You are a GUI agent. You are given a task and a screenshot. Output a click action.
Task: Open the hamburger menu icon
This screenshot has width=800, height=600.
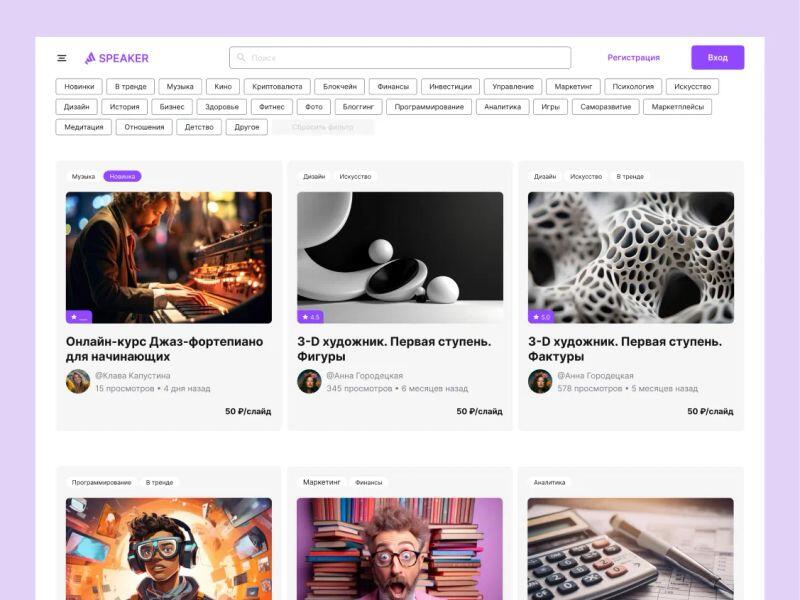[x=62, y=58]
